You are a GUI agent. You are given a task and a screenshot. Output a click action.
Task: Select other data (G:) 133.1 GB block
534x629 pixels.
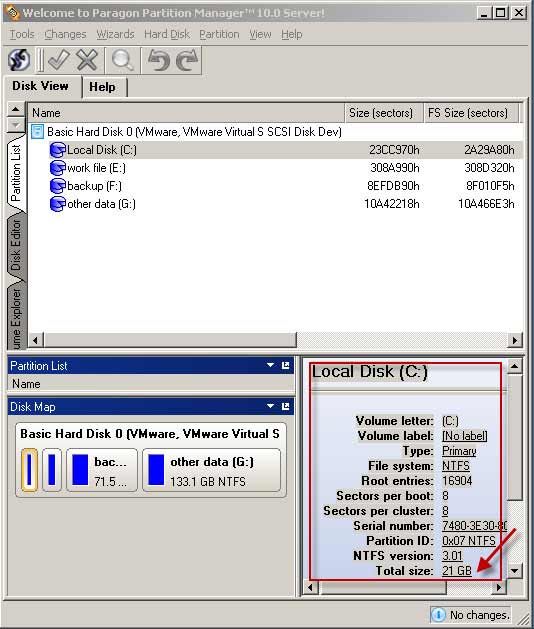coord(212,470)
